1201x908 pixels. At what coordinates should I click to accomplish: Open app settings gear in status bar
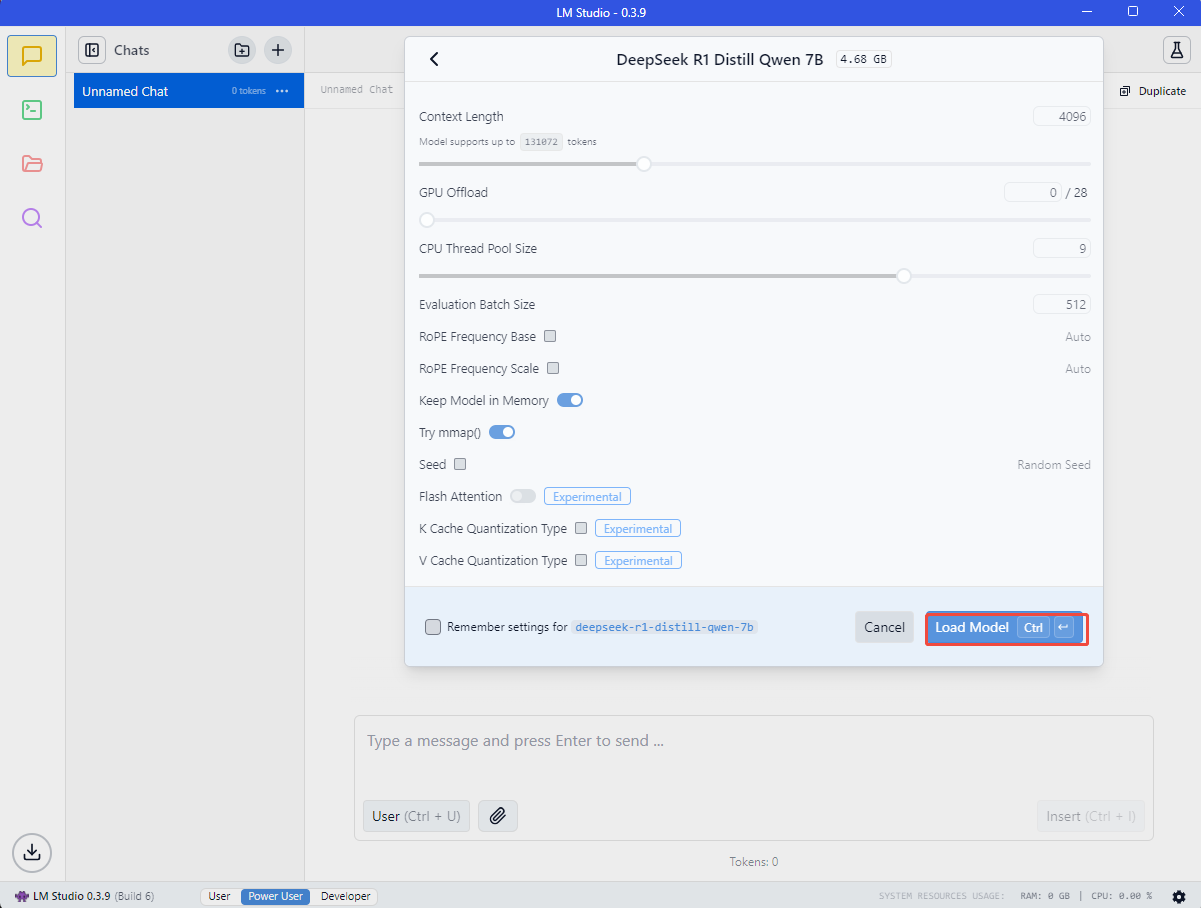click(x=1179, y=896)
